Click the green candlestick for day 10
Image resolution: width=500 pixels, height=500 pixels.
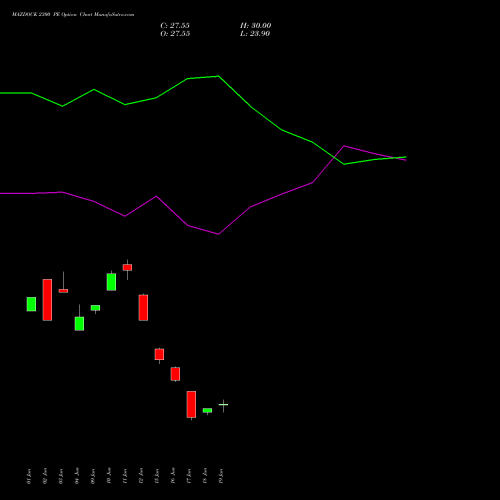(111, 282)
